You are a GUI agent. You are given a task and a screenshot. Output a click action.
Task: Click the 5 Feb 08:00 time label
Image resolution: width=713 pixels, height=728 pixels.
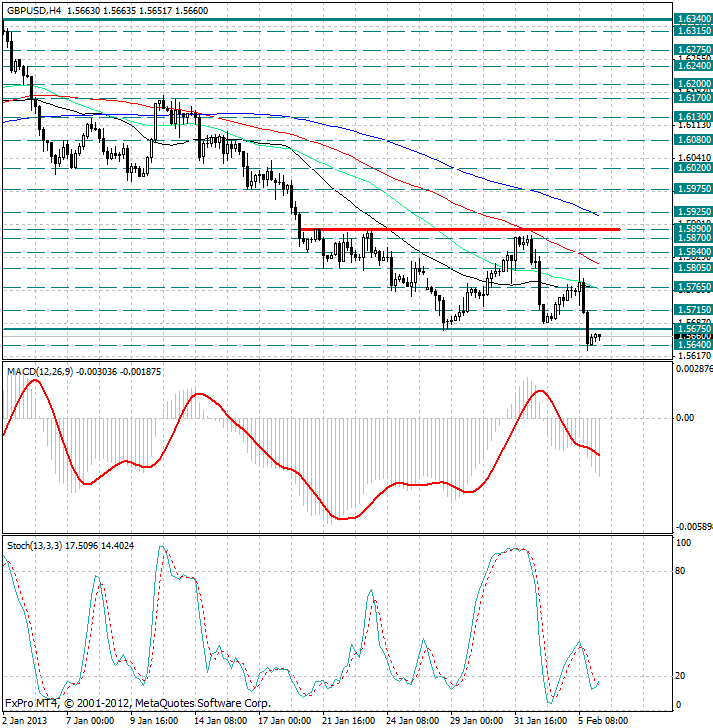(x=606, y=719)
